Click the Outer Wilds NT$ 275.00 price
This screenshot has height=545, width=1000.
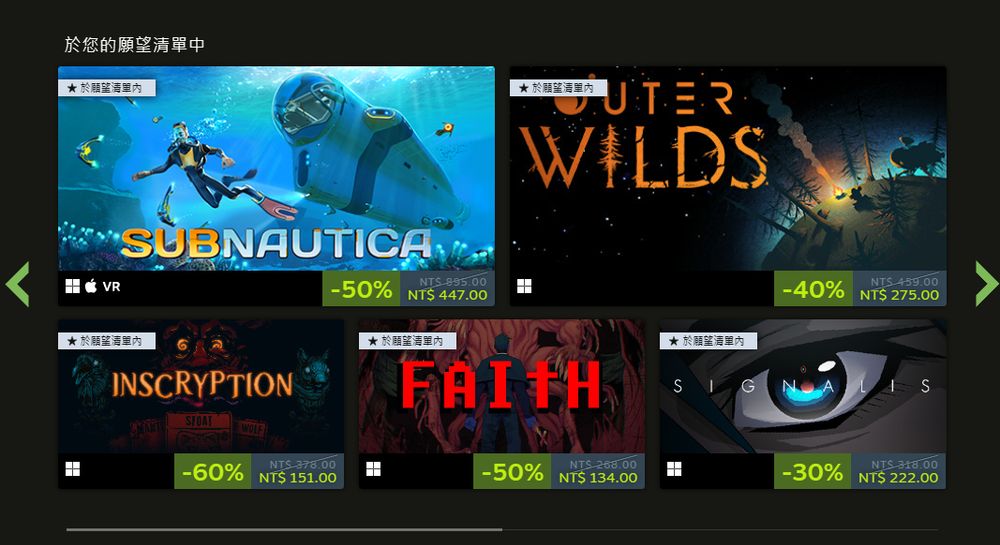point(899,295)
